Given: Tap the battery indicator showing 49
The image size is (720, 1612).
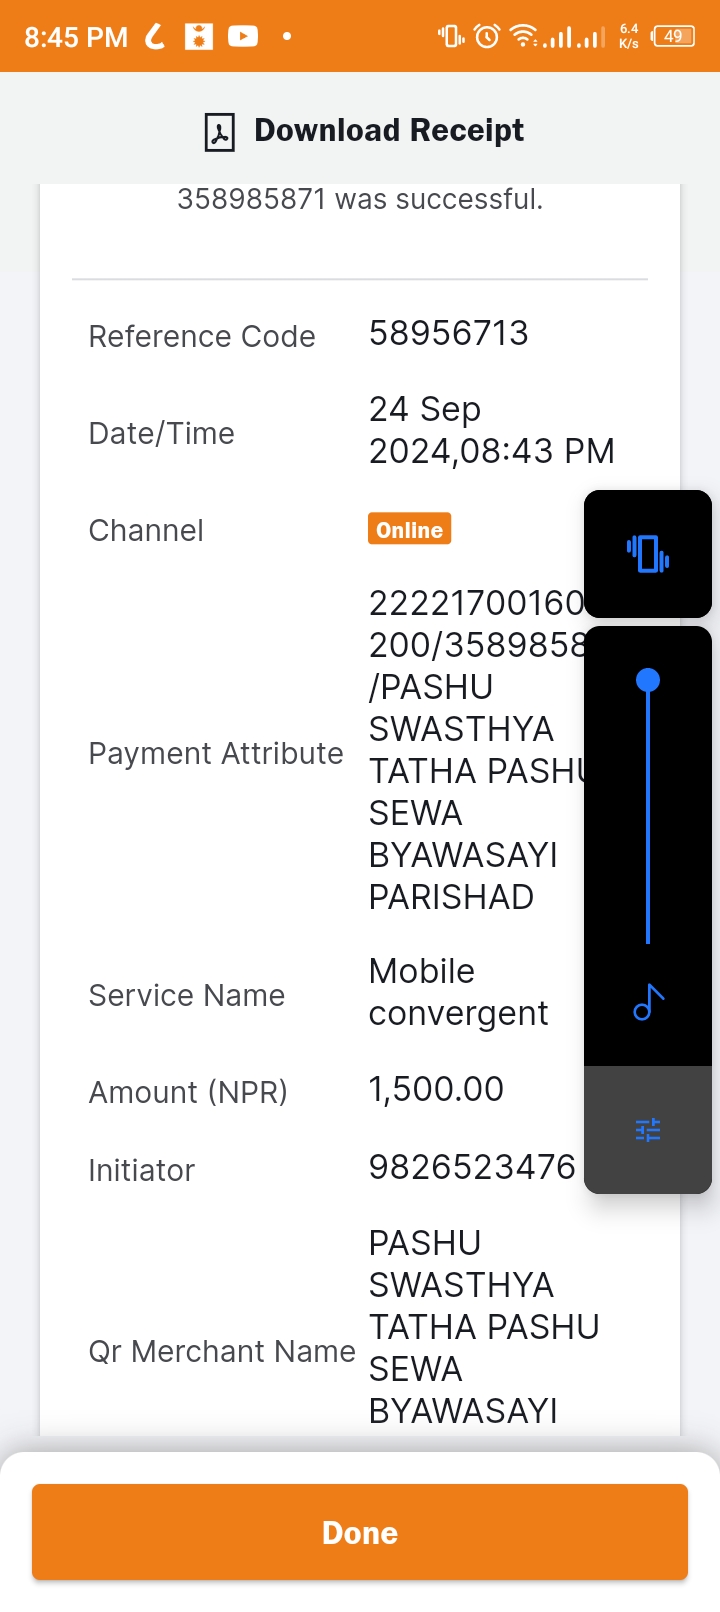Looking at the screenshot, I should (x=673, y=37).
